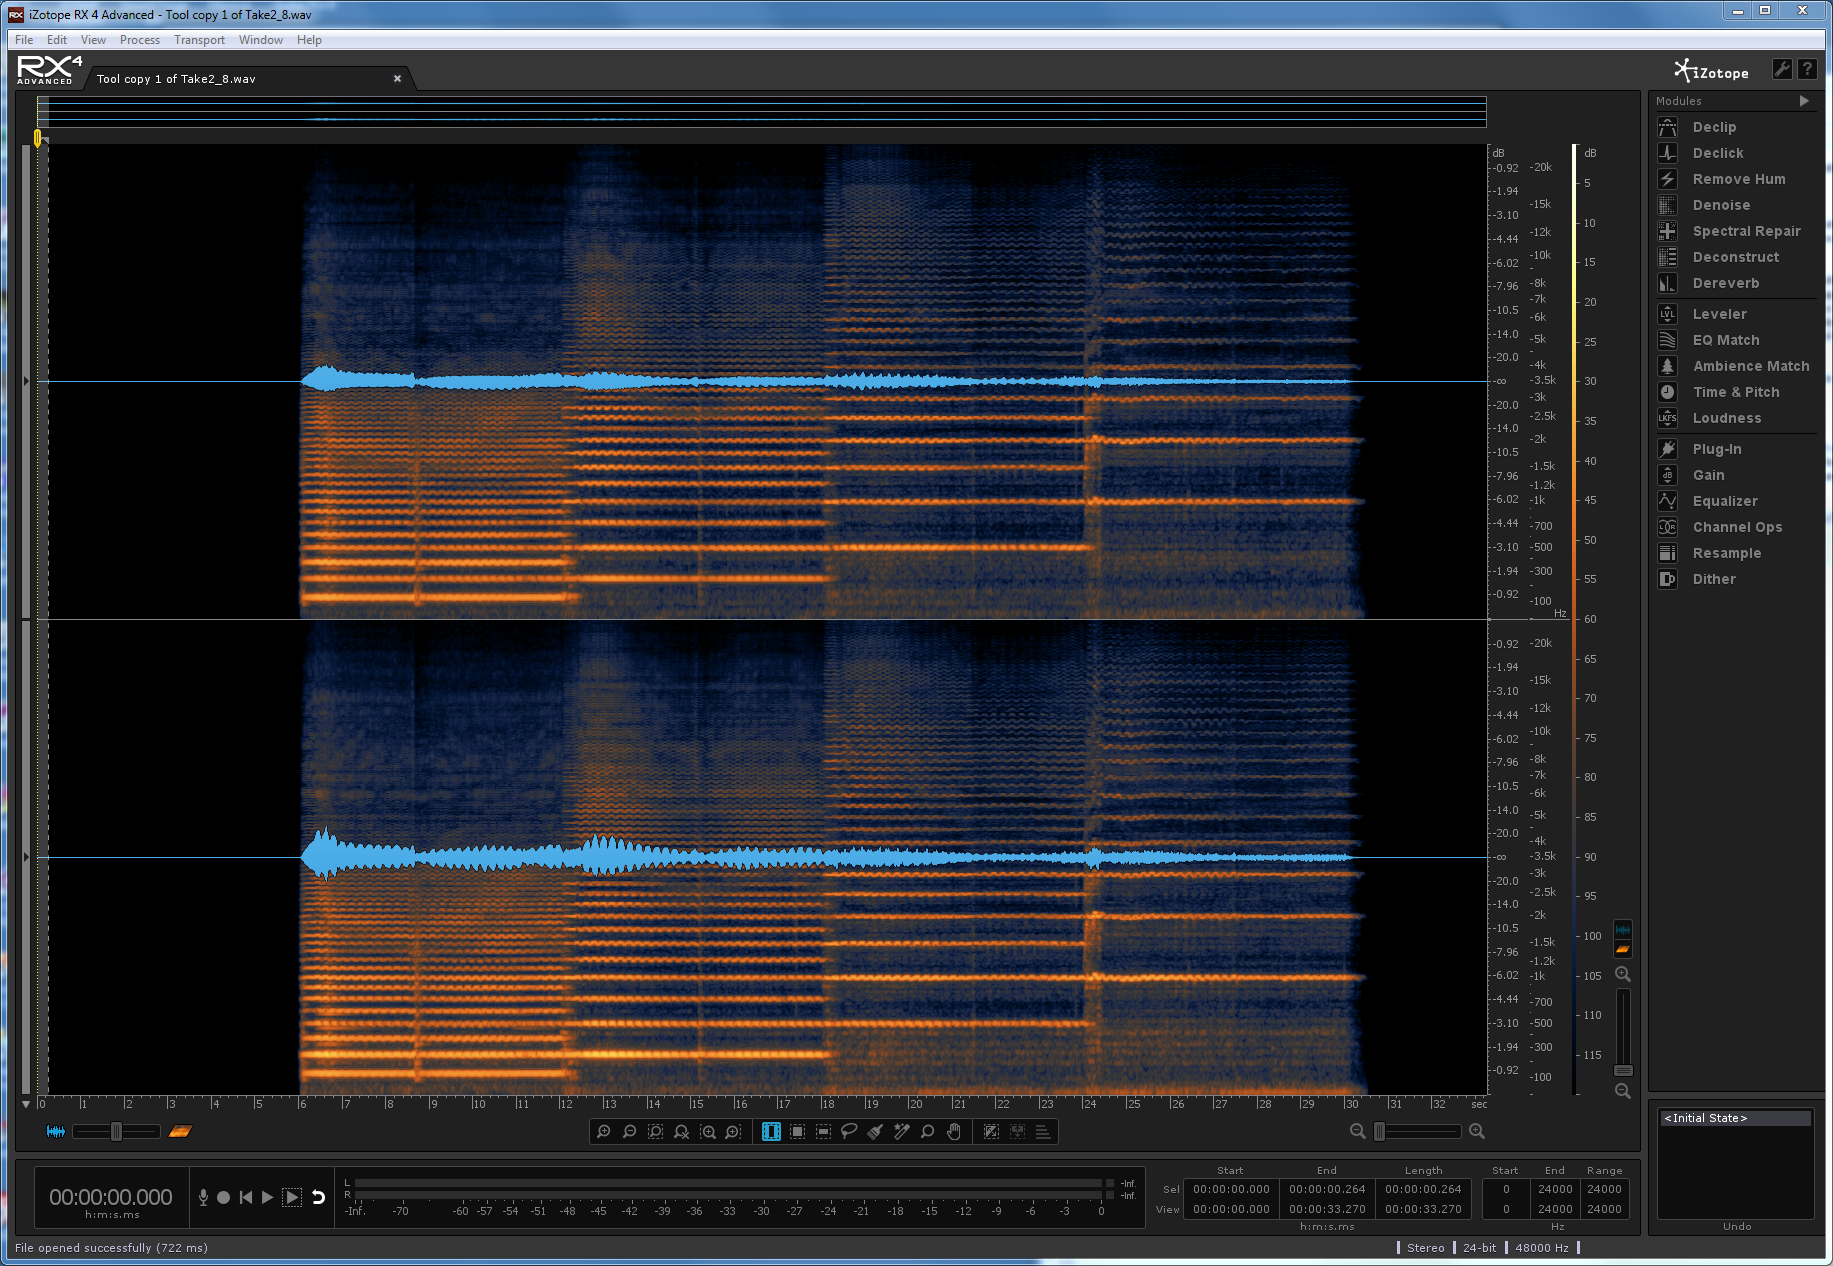Pick the Brush selection tool

click(875, 1131)
